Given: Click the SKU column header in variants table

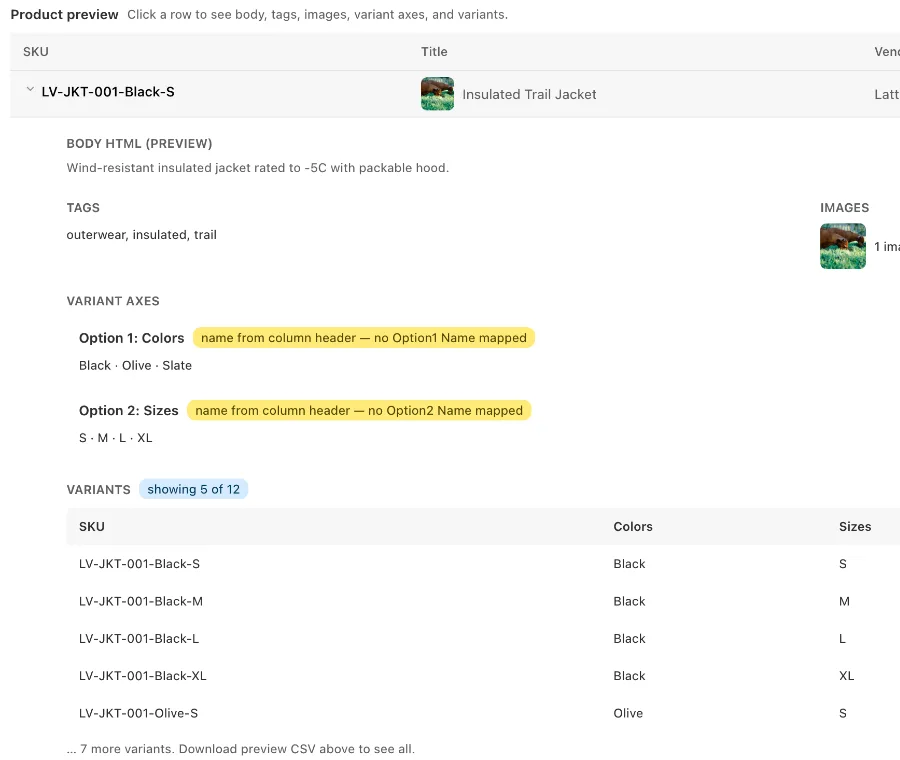Looking at the screenshot, I should [x=92, y=526].
